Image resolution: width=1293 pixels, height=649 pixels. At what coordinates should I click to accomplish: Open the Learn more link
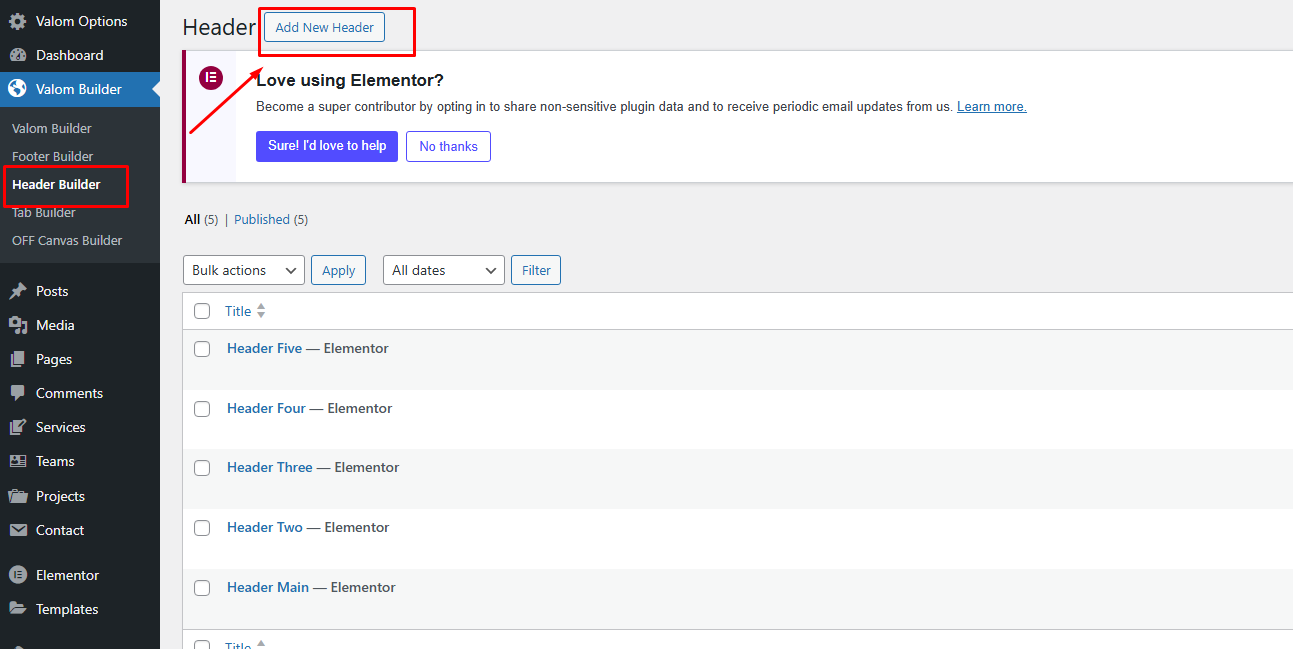pyautogui.click(x=991, y=106)
